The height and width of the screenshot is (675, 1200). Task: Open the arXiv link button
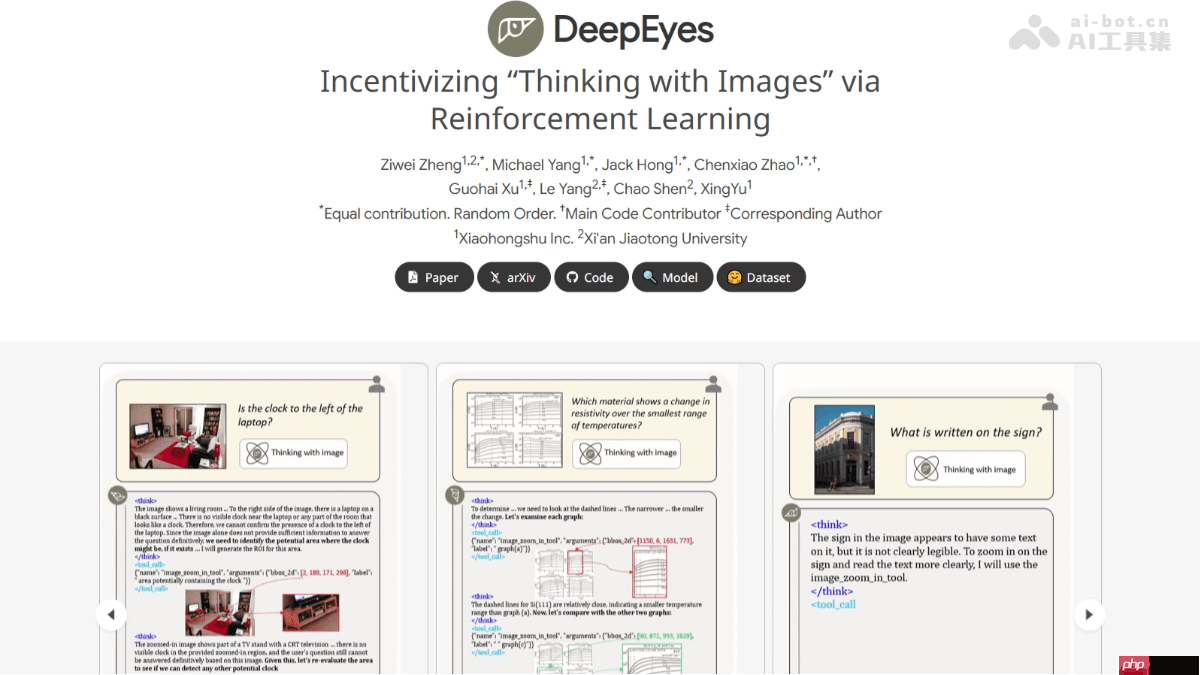pos(513,277)
